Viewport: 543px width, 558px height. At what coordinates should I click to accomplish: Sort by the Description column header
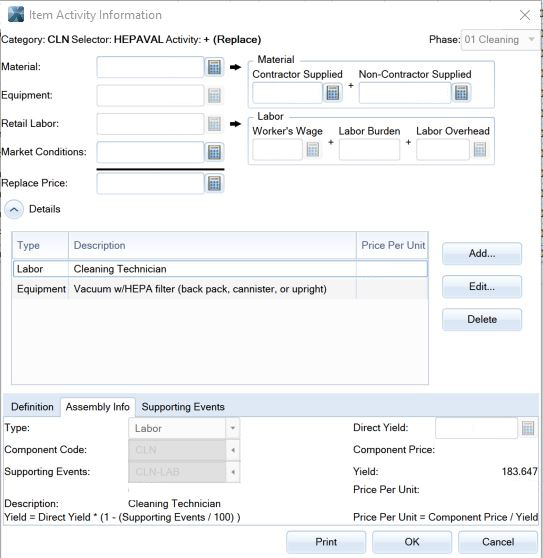212,246
